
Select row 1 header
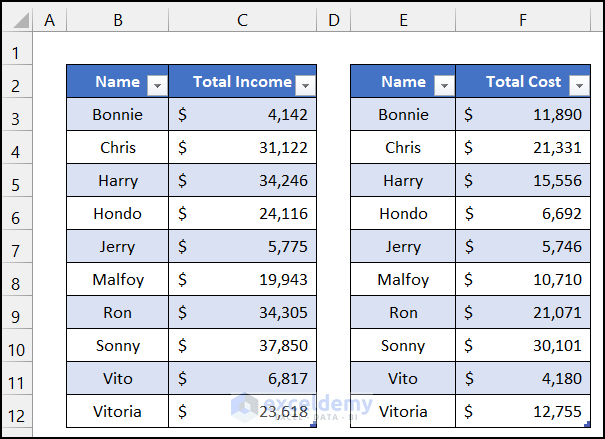16,52
